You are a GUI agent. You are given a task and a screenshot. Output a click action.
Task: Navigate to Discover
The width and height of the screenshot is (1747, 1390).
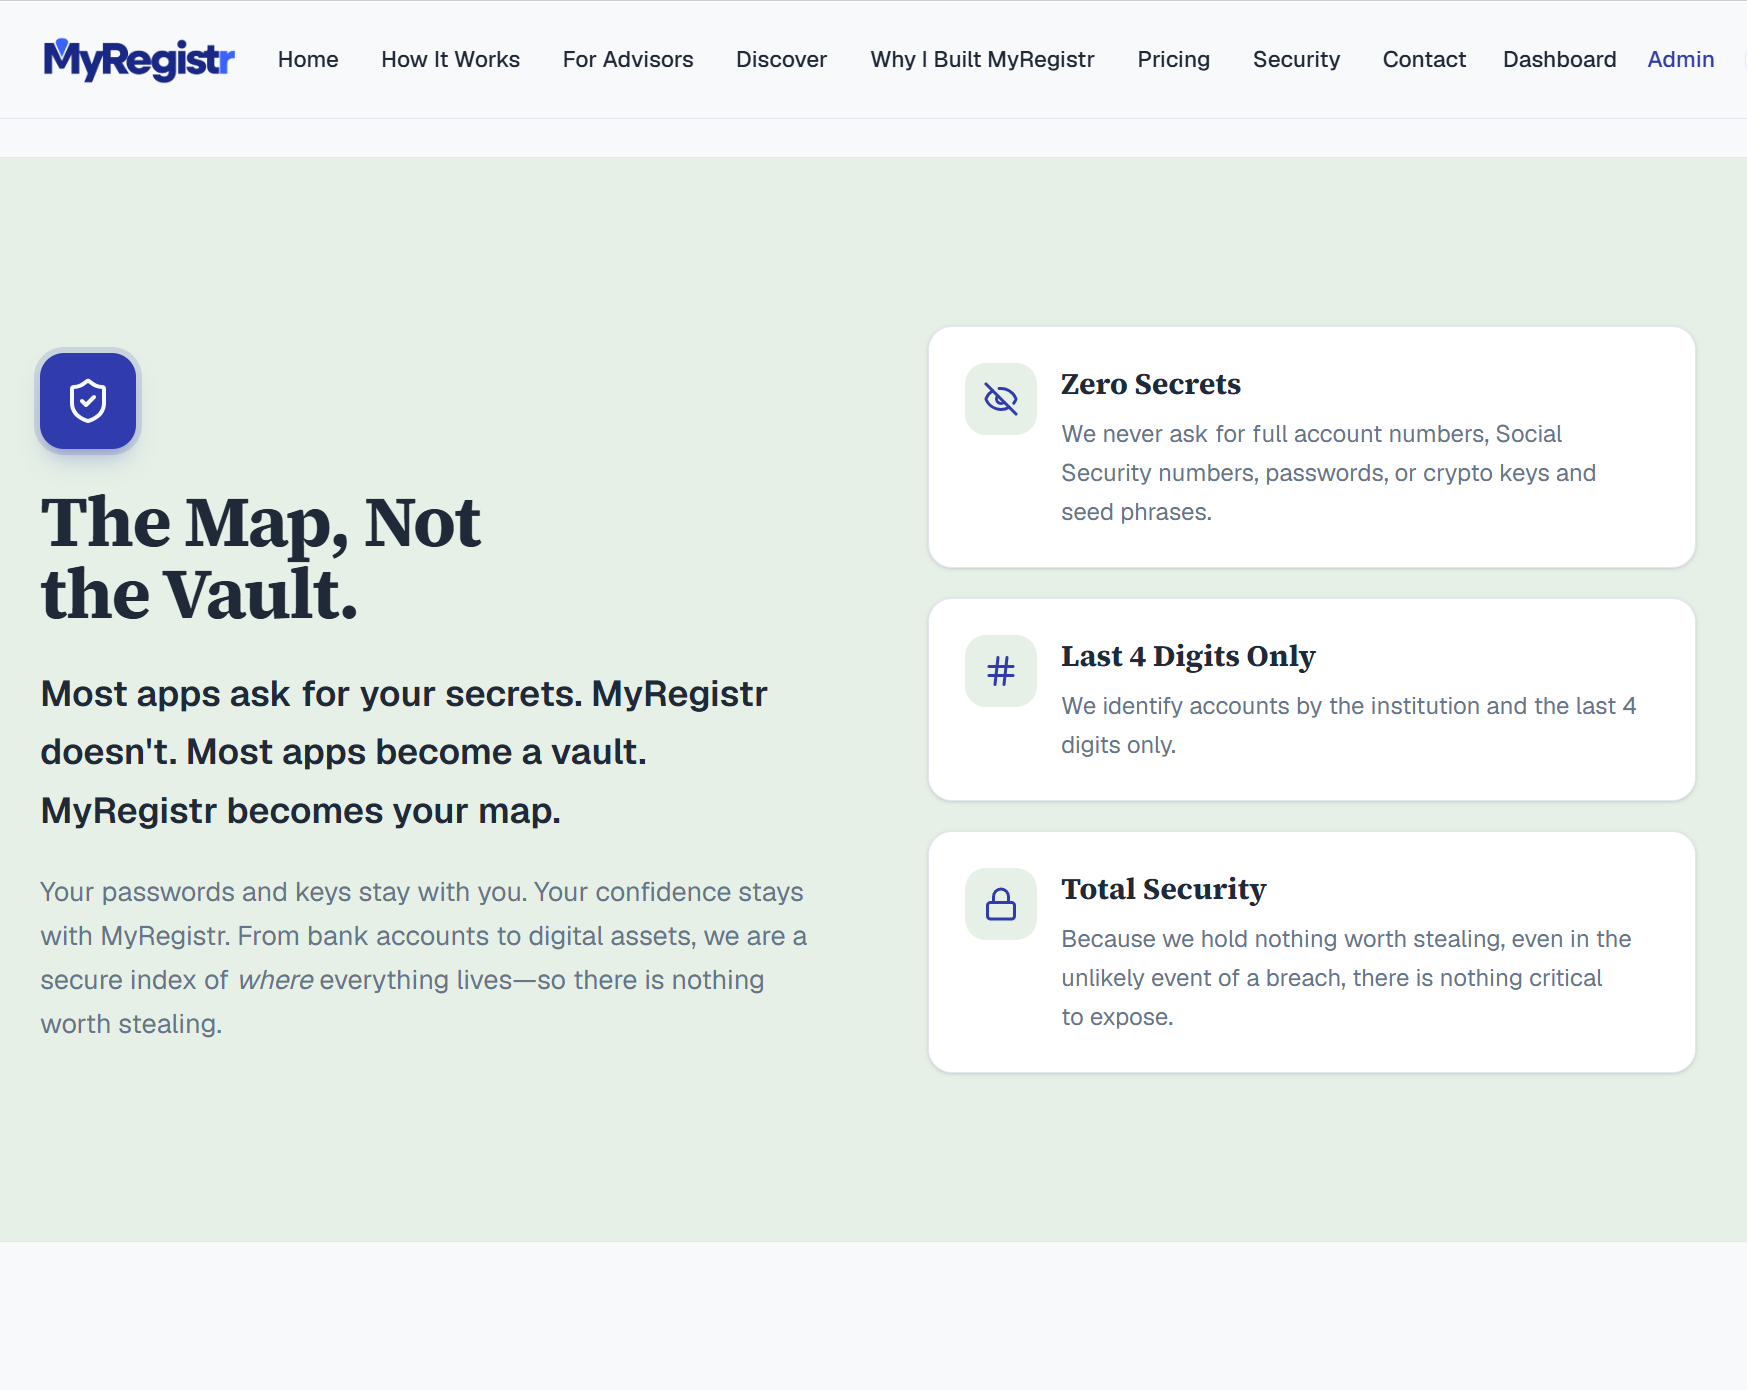pos(782,60)
